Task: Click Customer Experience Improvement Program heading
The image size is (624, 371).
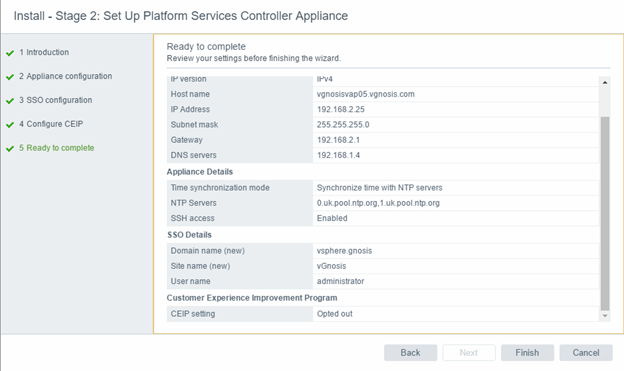Action: tap(252, 298)
